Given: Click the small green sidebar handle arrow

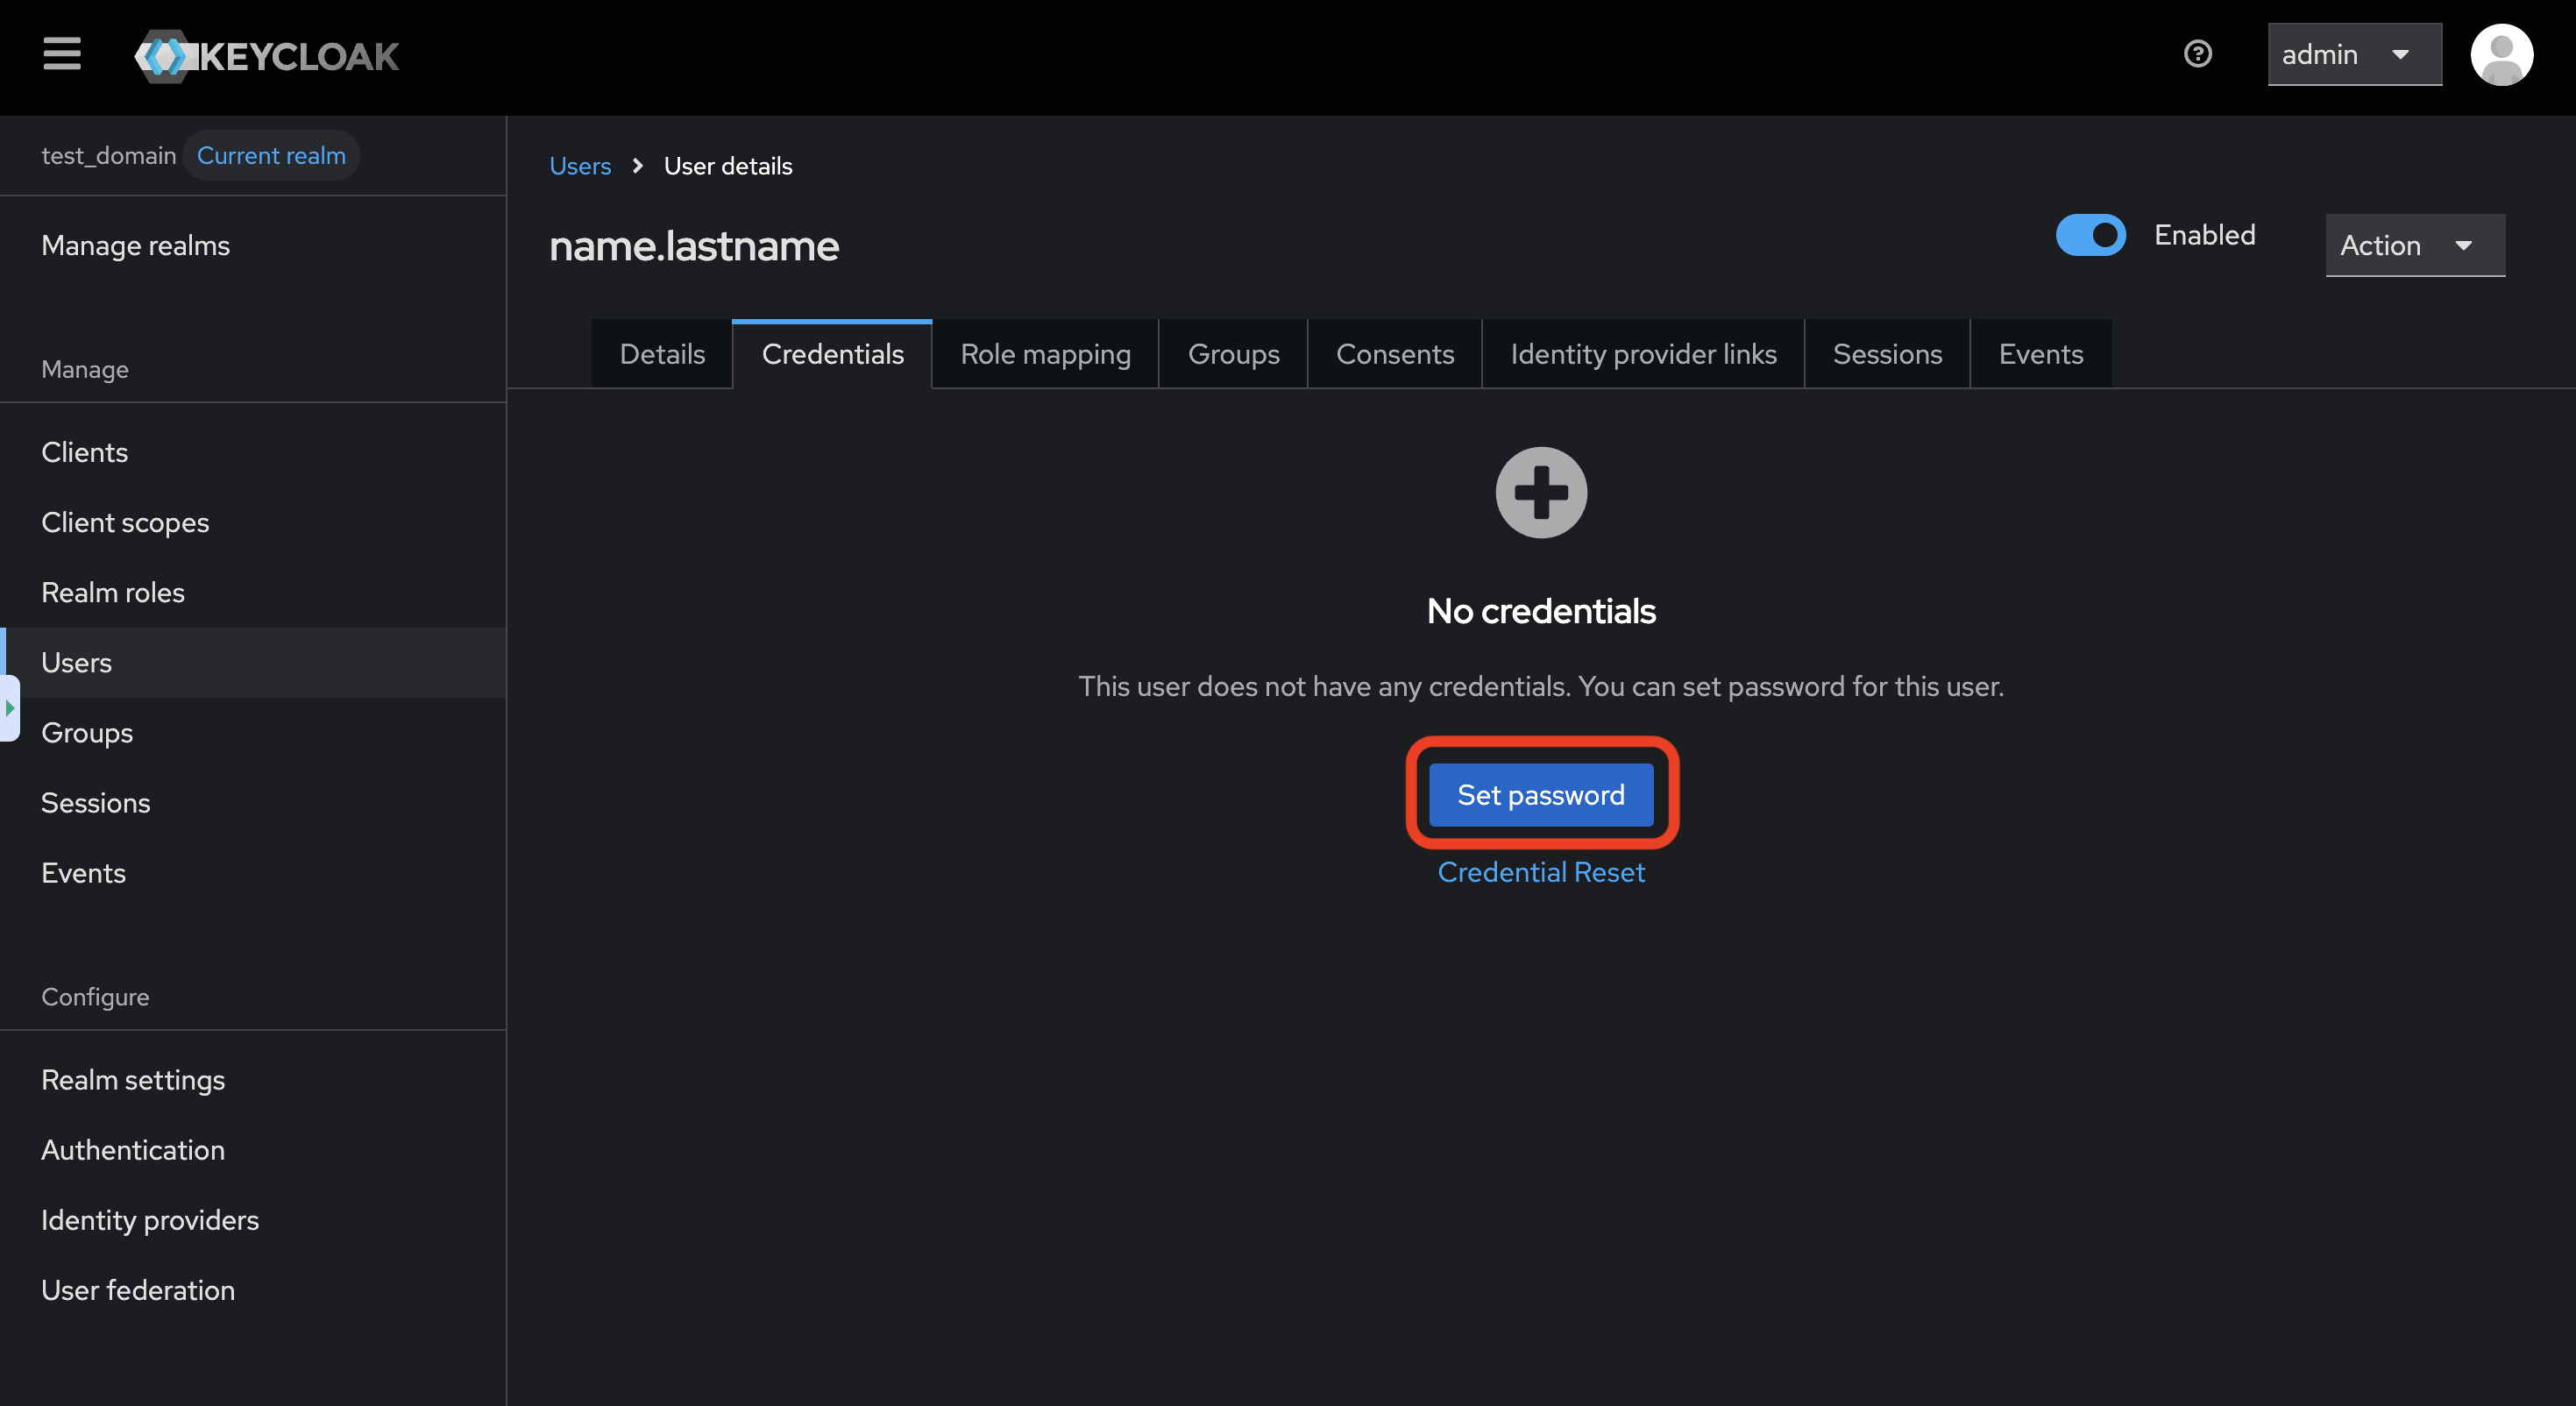Looking at the screenshot, I should pyautogui.click(x=10, y=708).
